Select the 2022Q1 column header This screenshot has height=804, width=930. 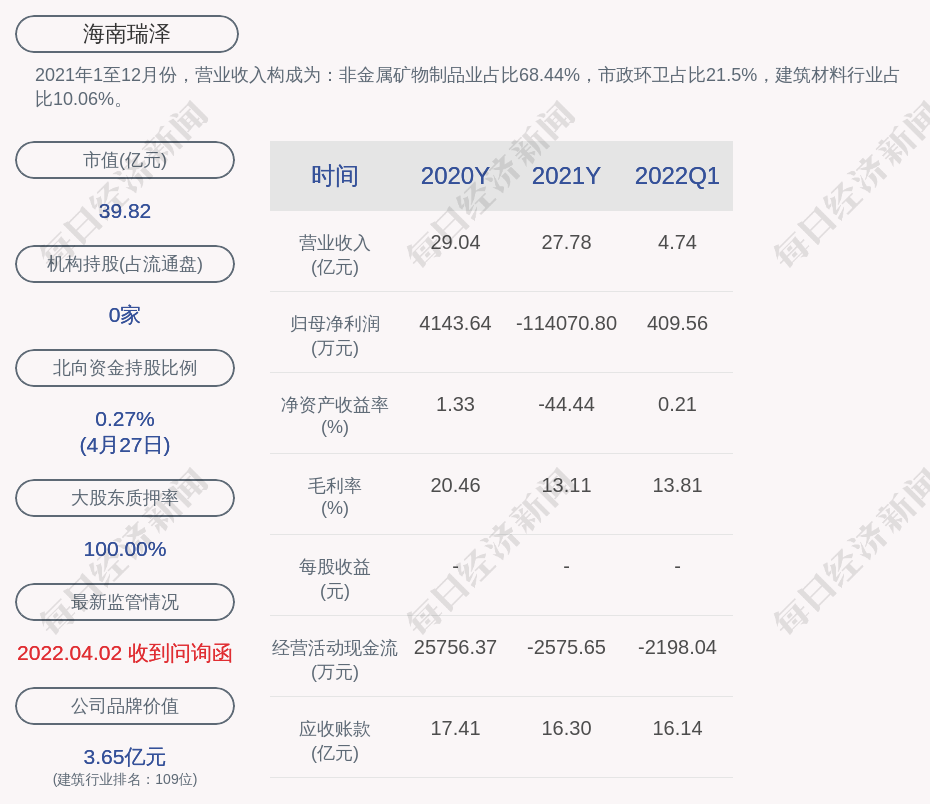[677, 176]
